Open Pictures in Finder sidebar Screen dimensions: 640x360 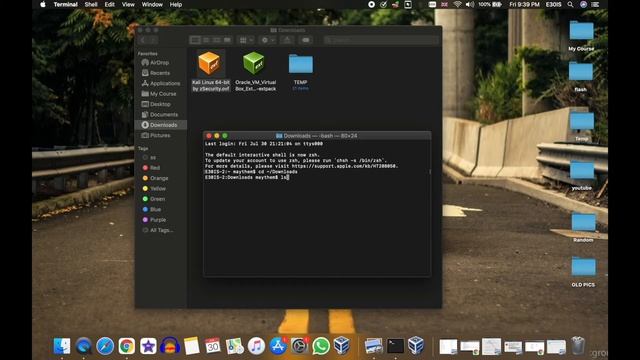click(156, 135)
